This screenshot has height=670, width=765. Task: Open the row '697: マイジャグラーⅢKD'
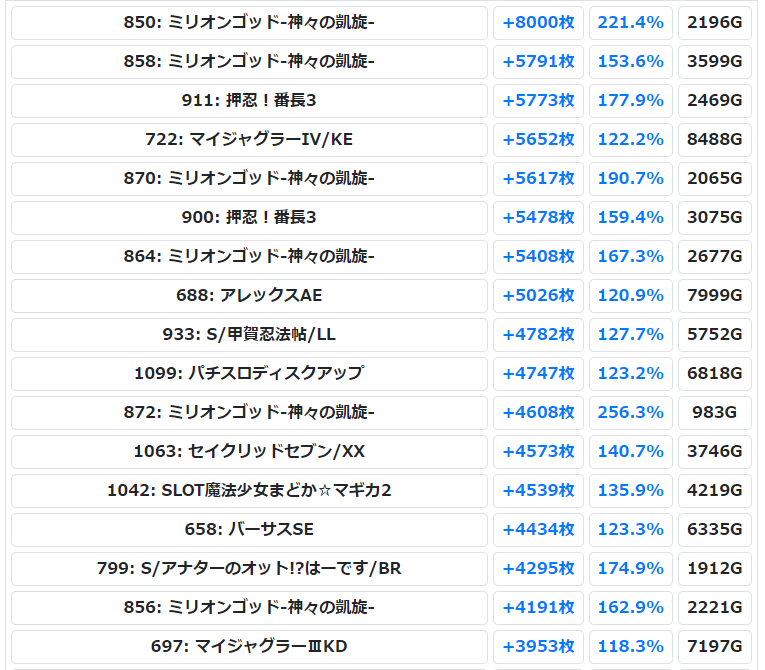click(x=249, y=648)
